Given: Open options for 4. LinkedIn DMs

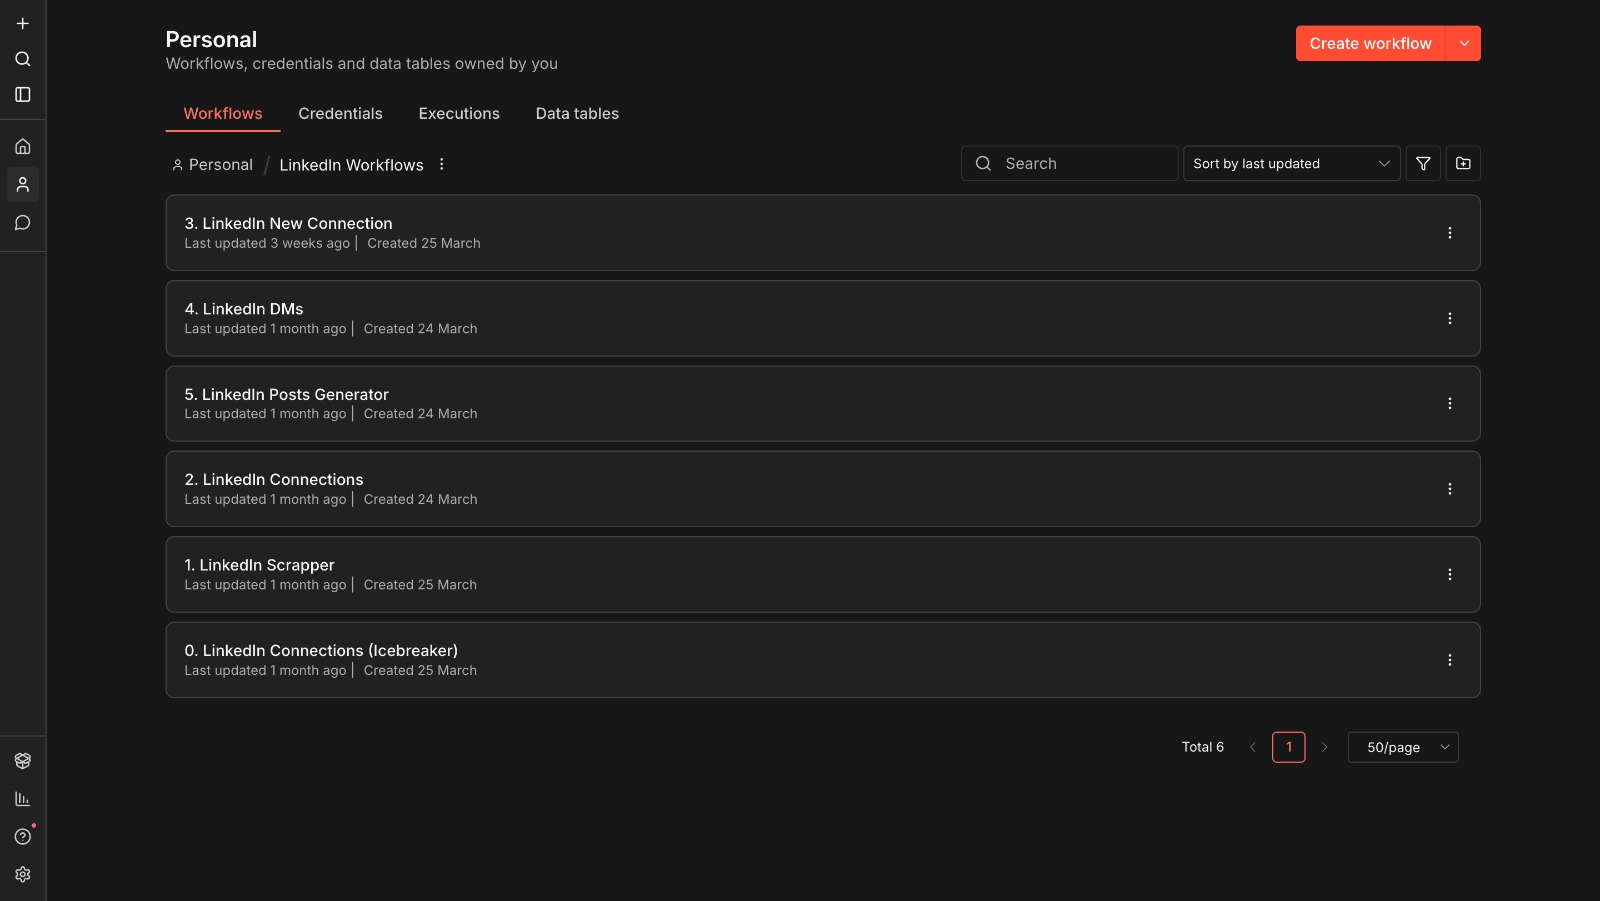Looking at the screenshot, I should pos(1449,319).
